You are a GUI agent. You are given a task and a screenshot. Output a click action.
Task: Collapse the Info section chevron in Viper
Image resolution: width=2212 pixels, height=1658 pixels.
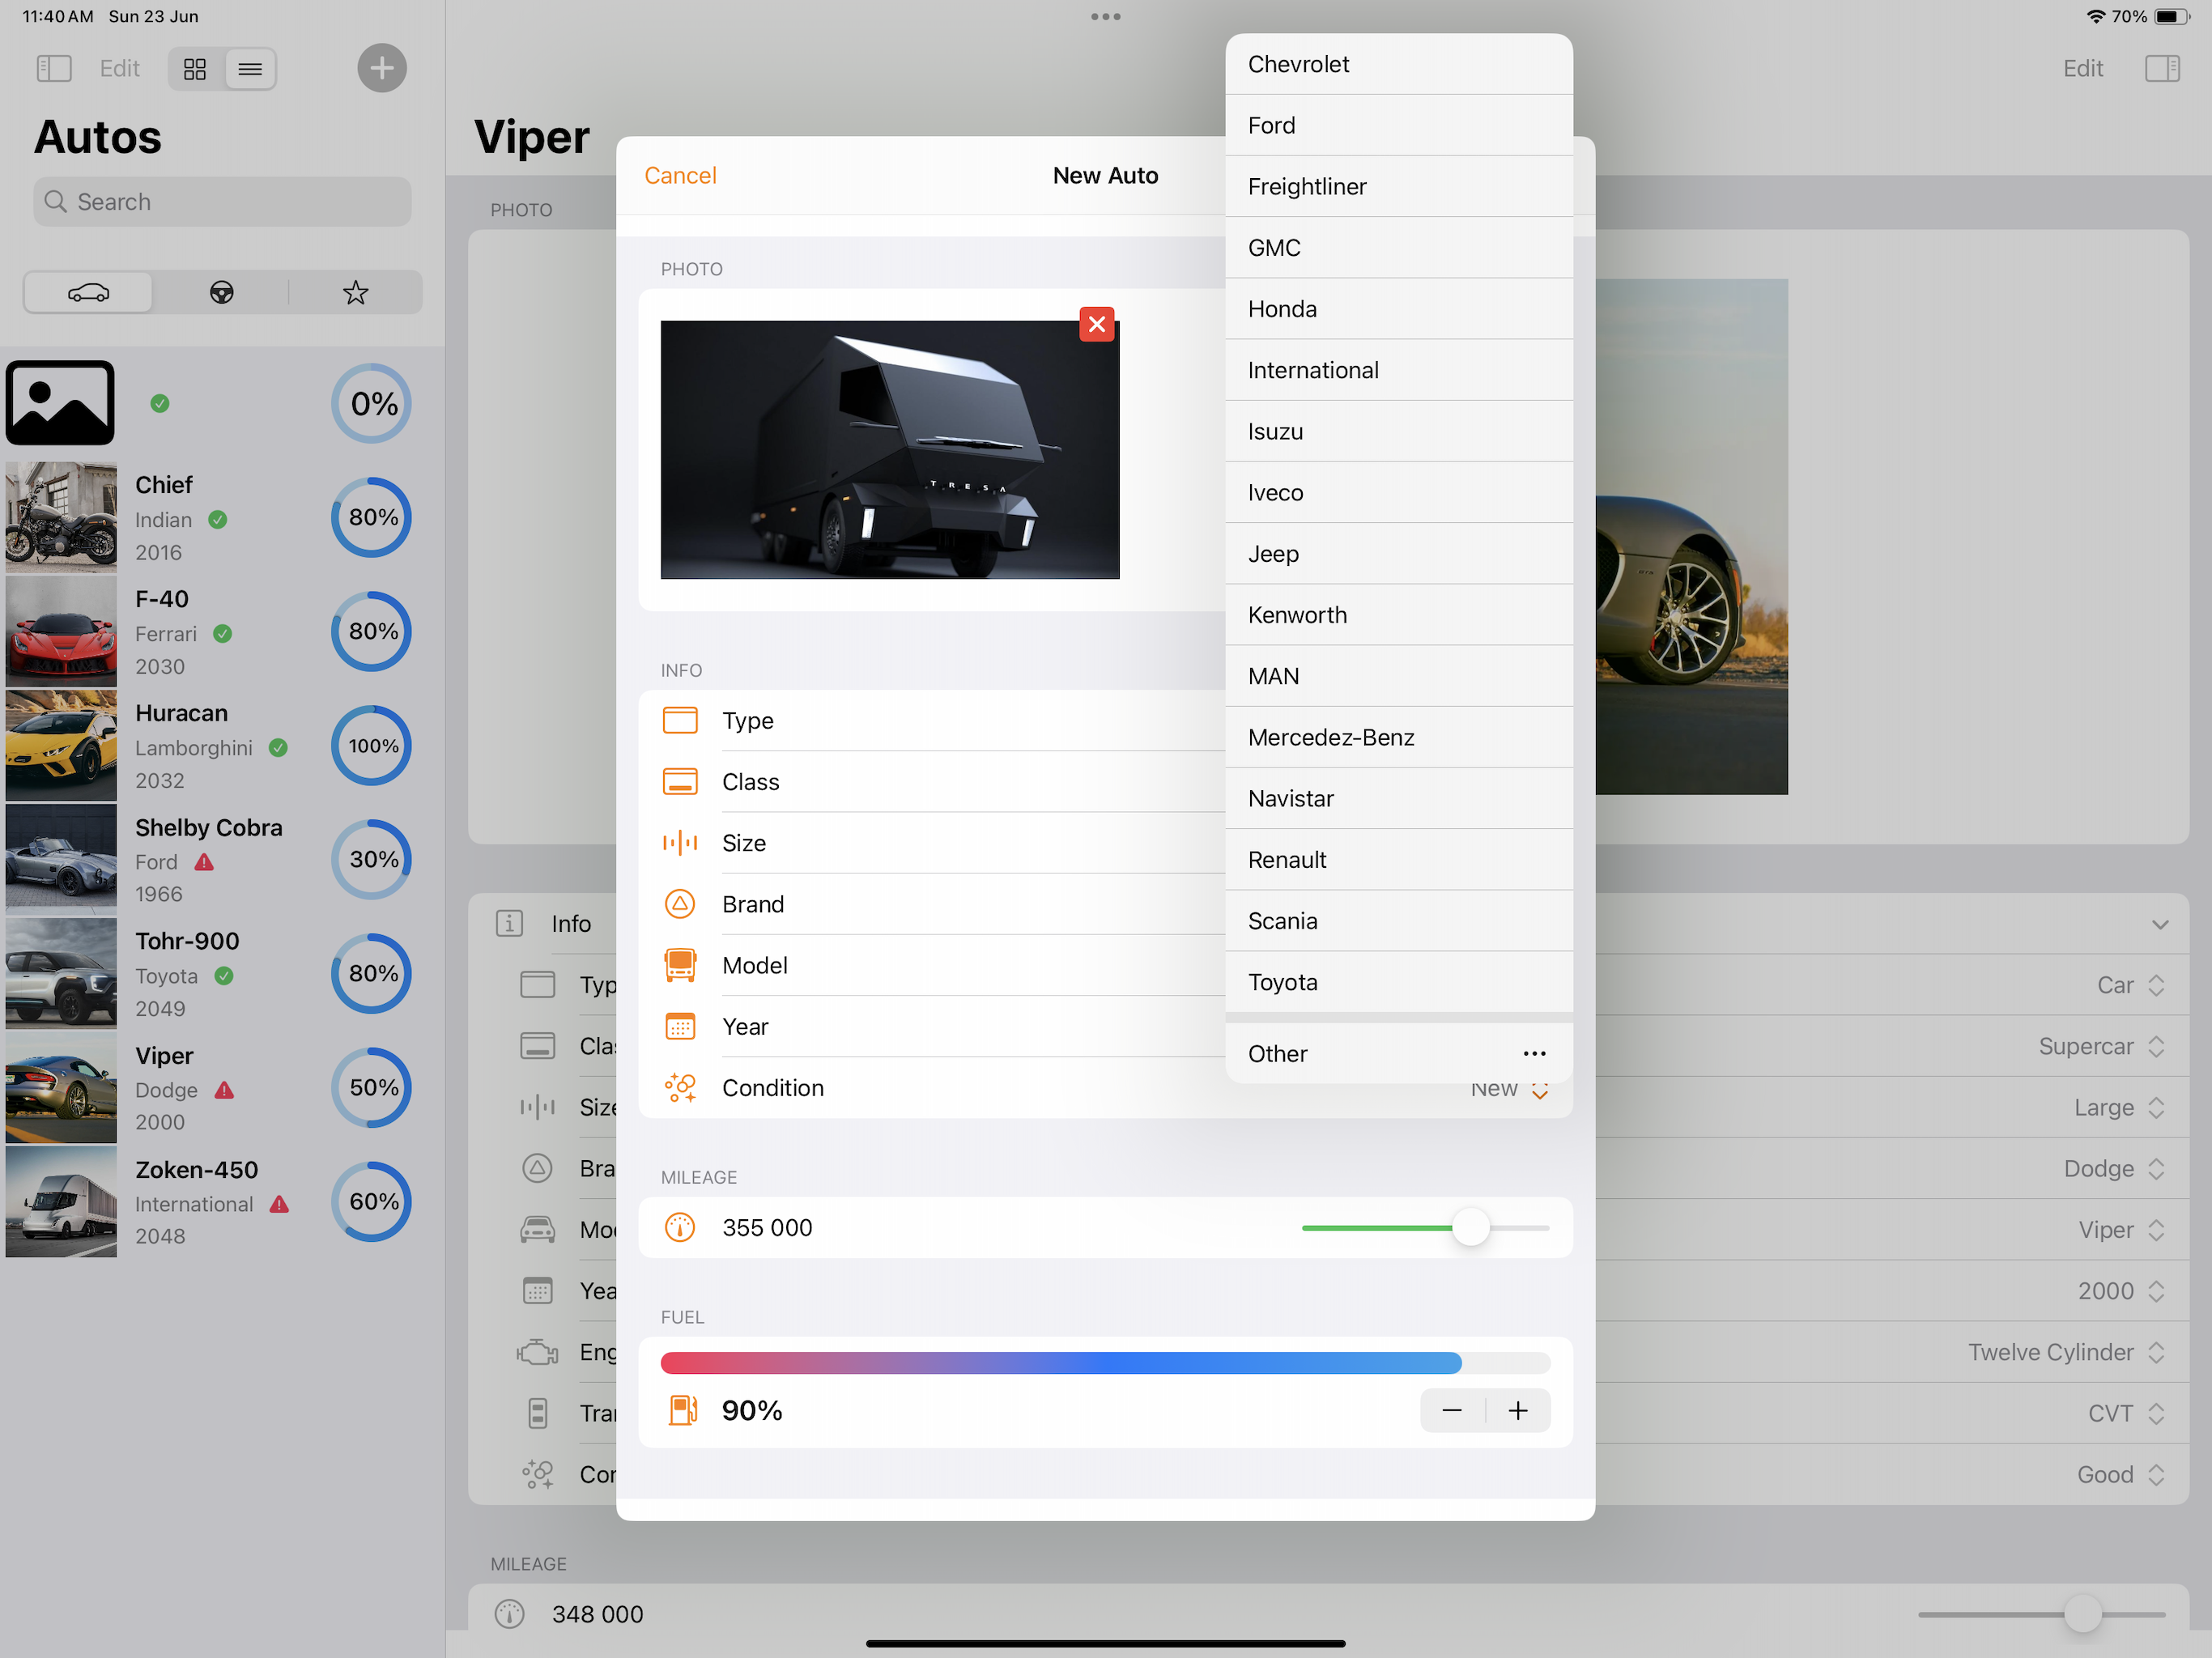click(2160, 924)
